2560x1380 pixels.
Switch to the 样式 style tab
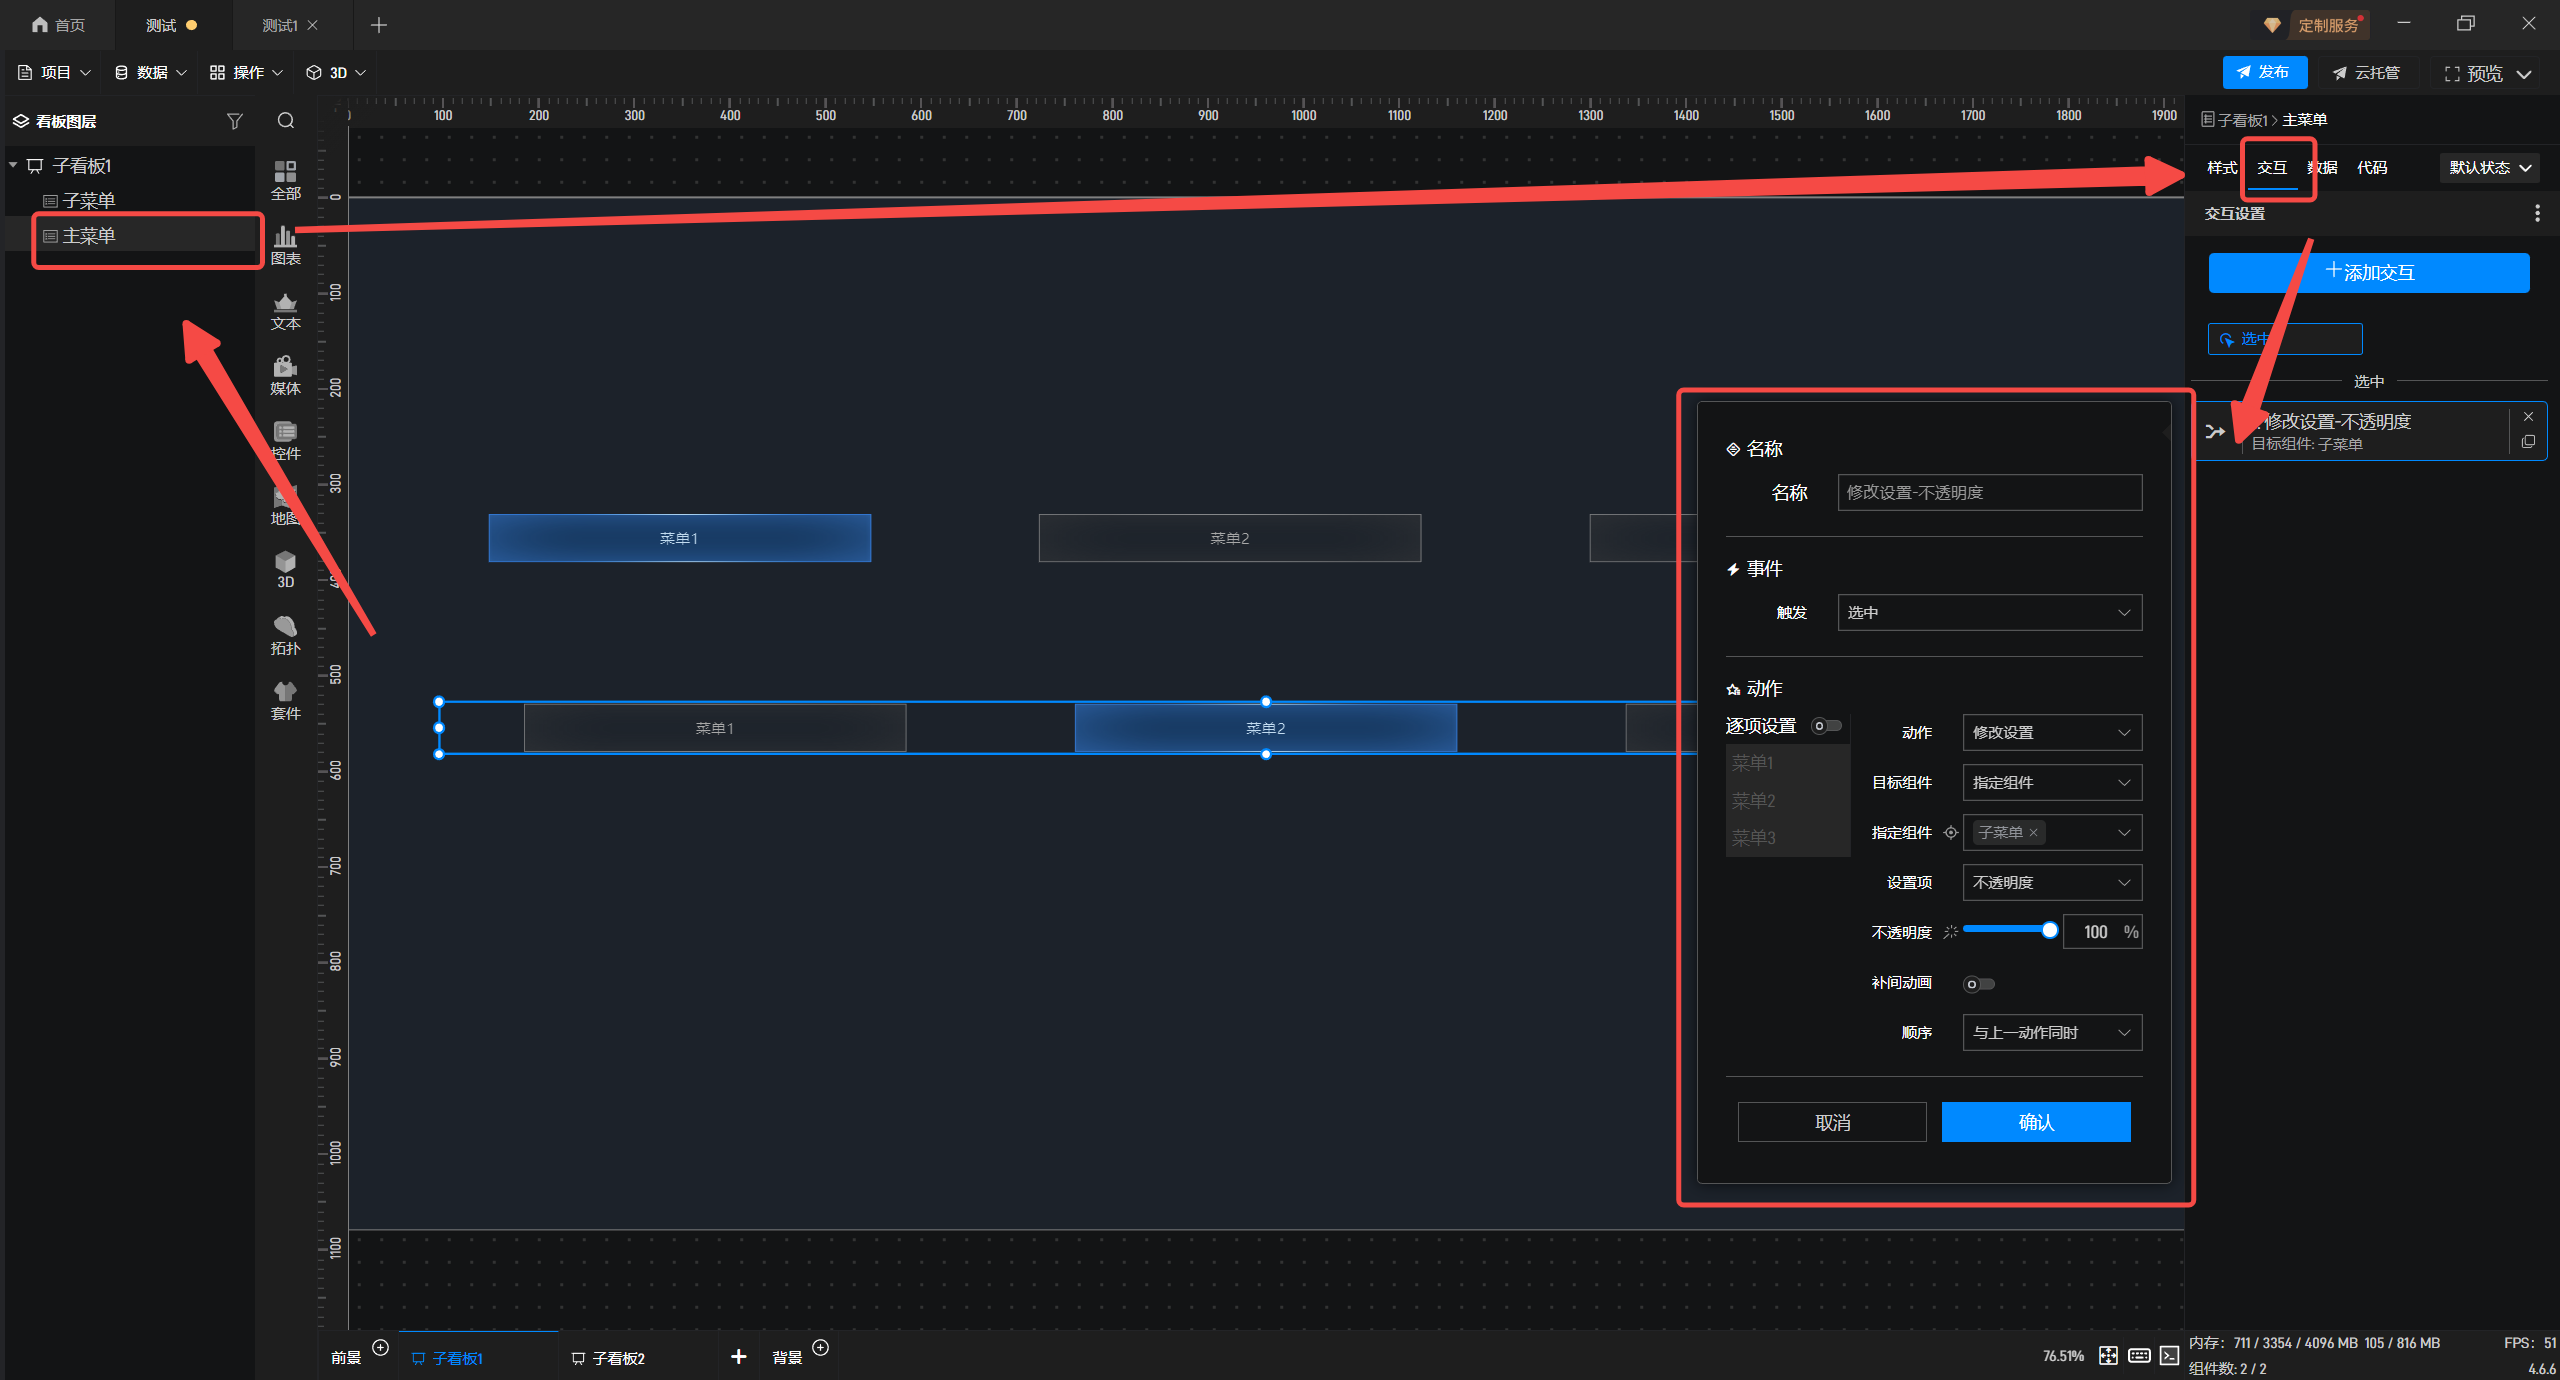[x=2221, y=167]
